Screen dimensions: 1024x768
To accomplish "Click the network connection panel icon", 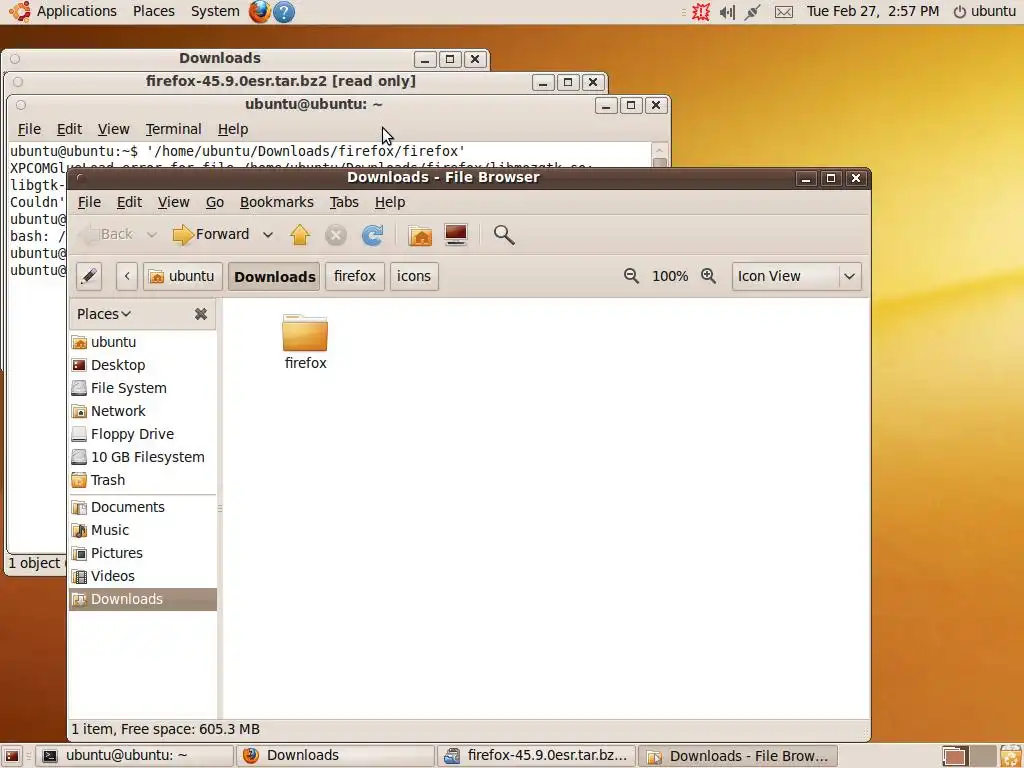I will click(752, 12).
